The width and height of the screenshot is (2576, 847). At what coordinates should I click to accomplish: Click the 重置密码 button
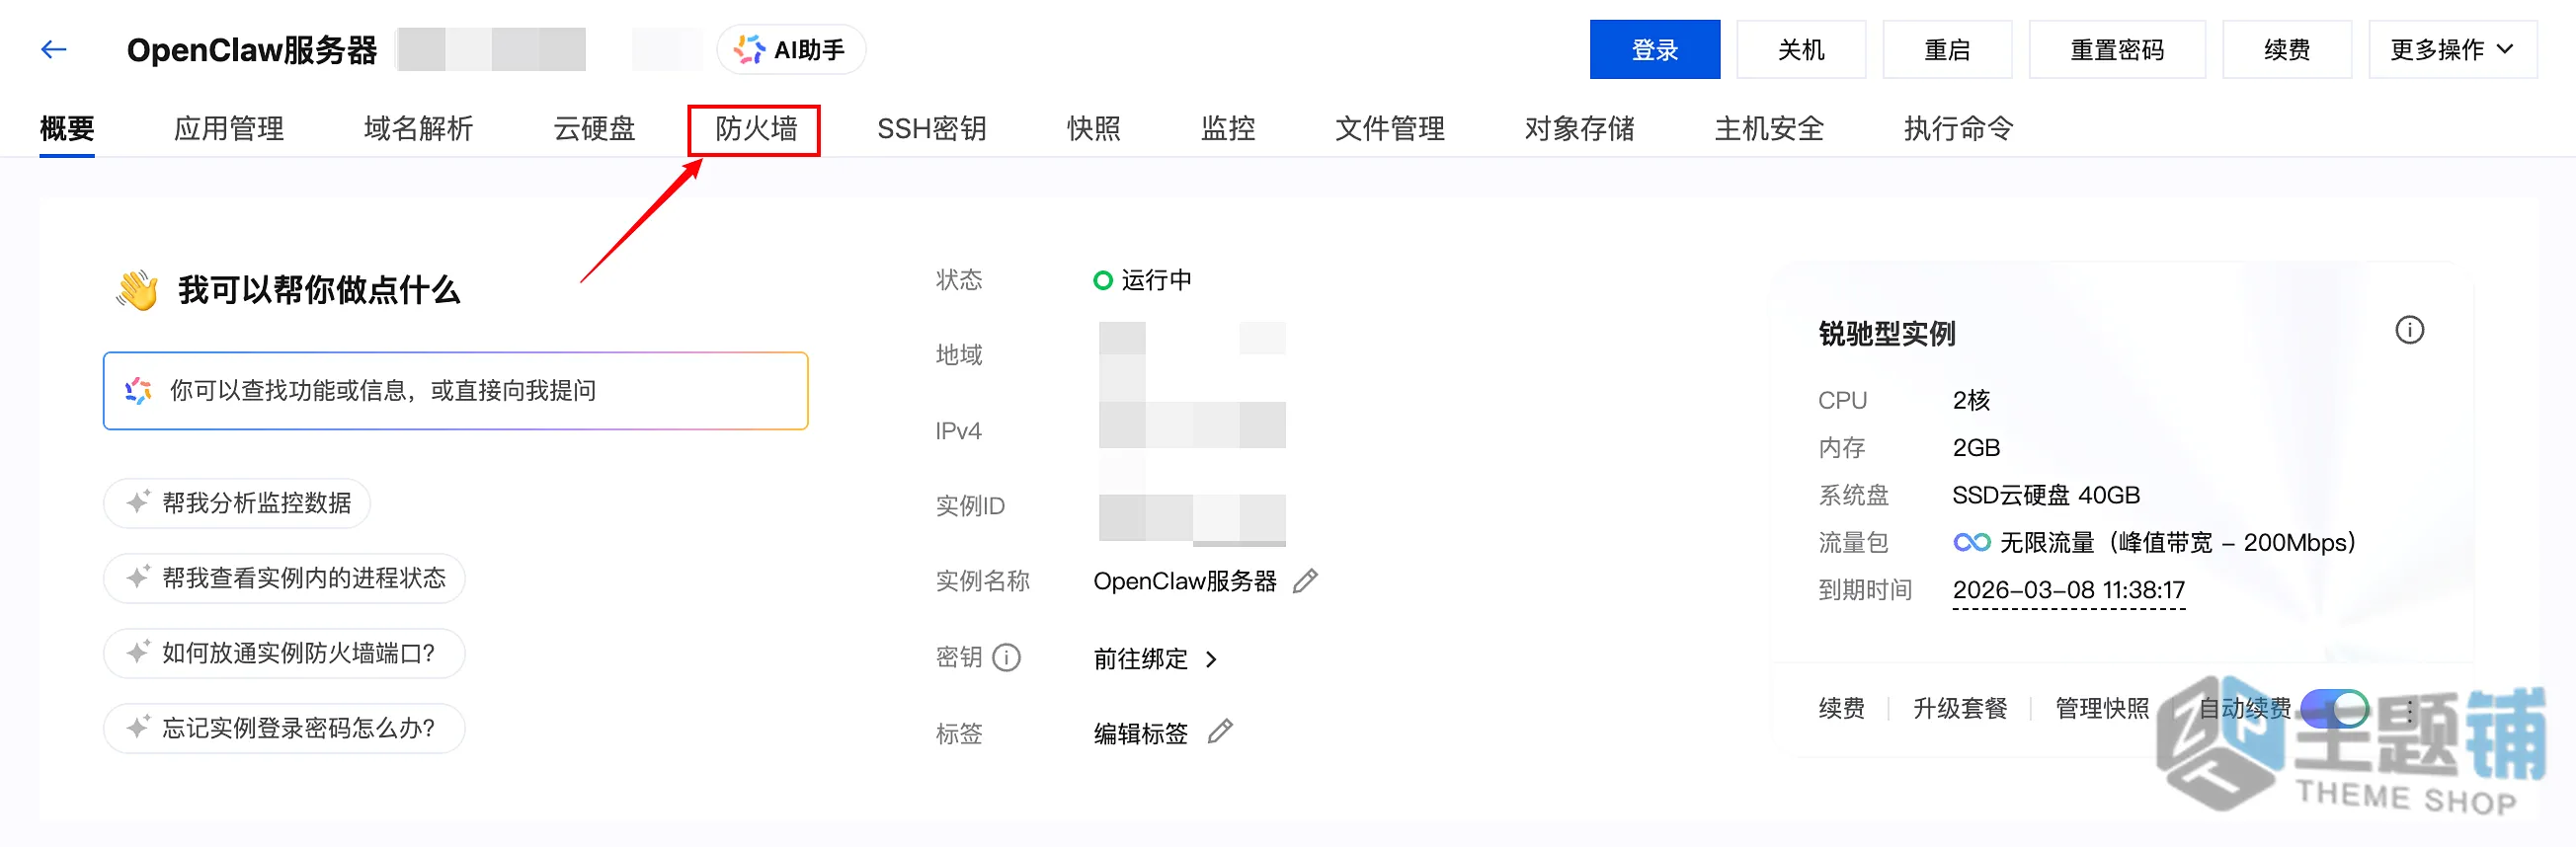pyautogui.click(x=2116, y=49)
